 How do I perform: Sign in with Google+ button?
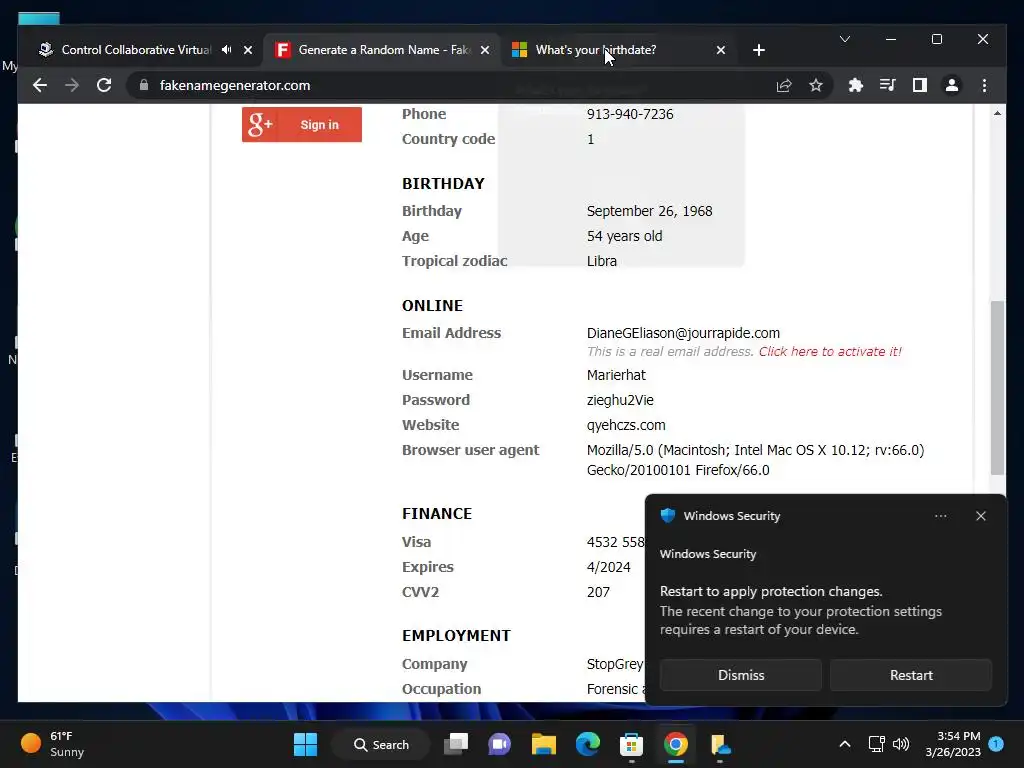click(302, 124)
